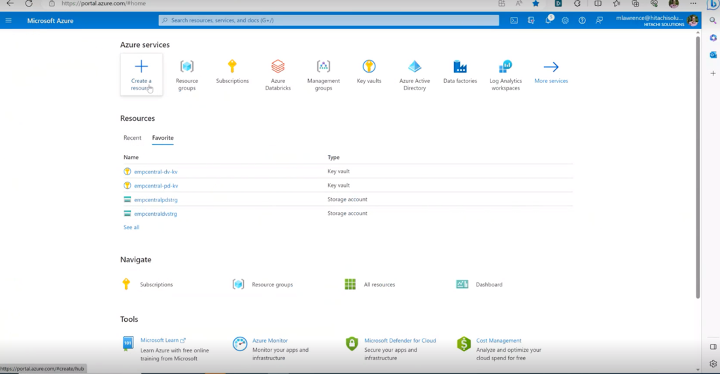720x374 pixels.
Task: Open the Azure portal hamburger menu
Action: pos(8,21)
